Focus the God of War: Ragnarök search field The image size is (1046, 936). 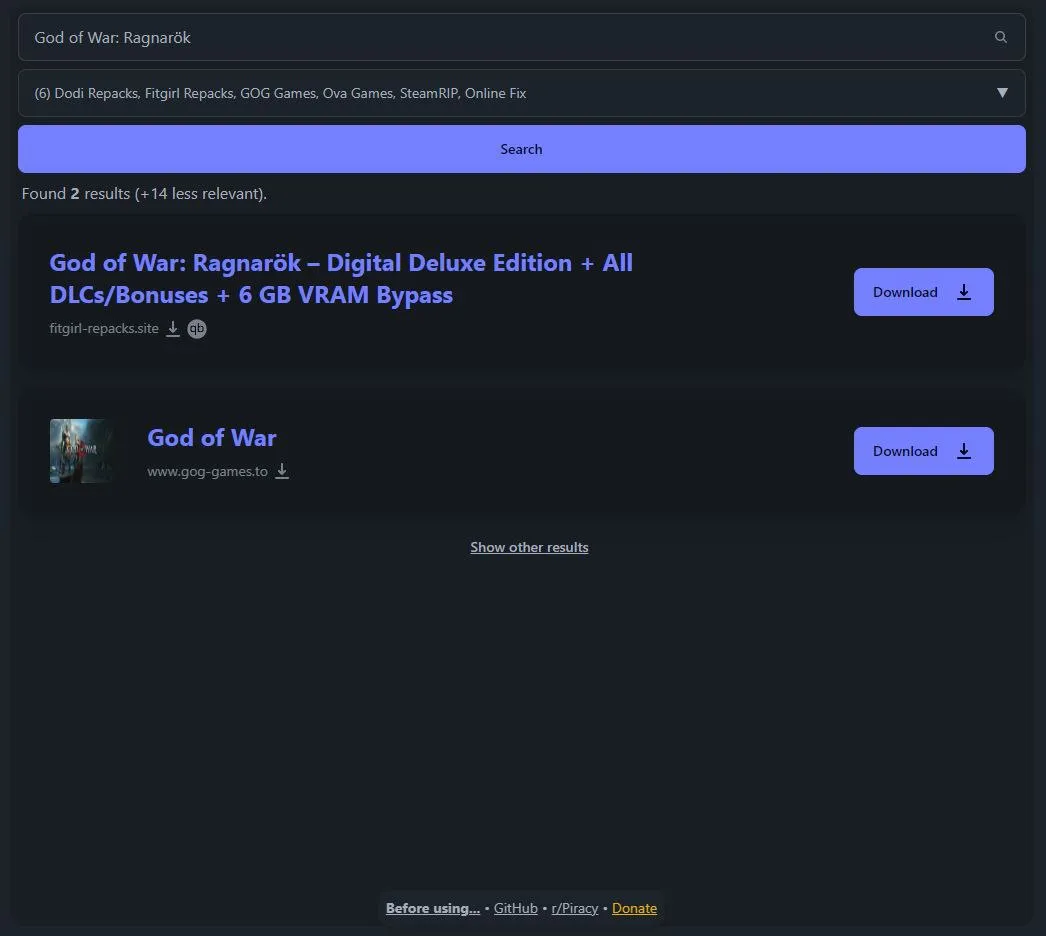pyautogui.click(x=521, y=37)
